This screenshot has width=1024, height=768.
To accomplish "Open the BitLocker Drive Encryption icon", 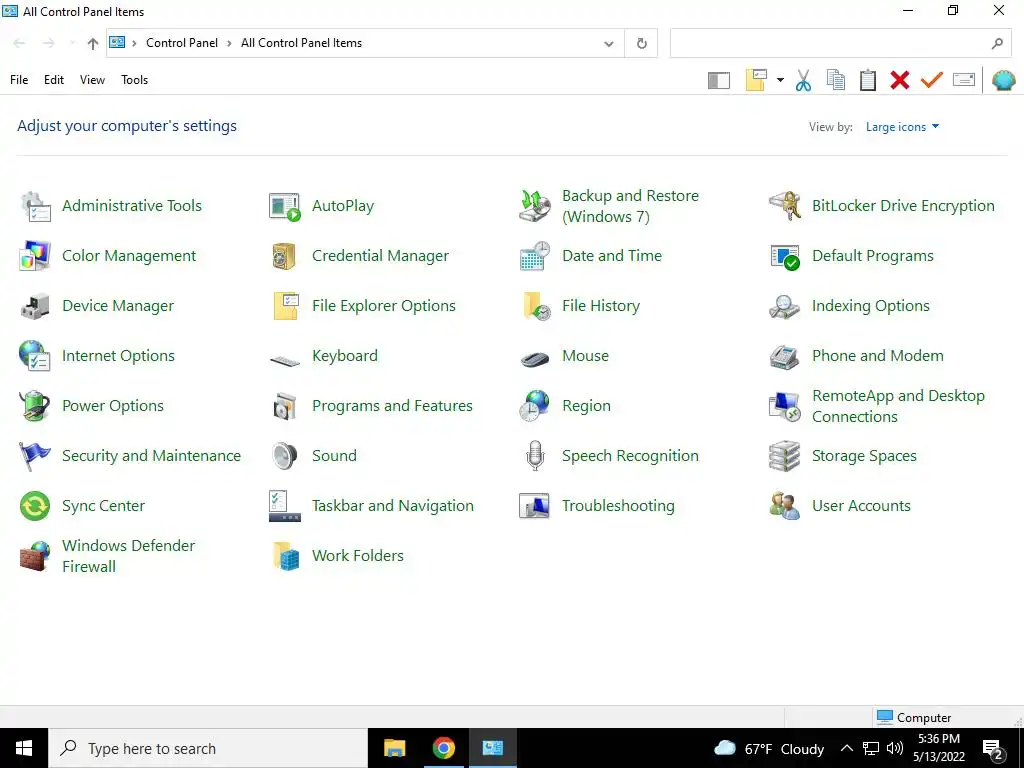I will [784, 206].
